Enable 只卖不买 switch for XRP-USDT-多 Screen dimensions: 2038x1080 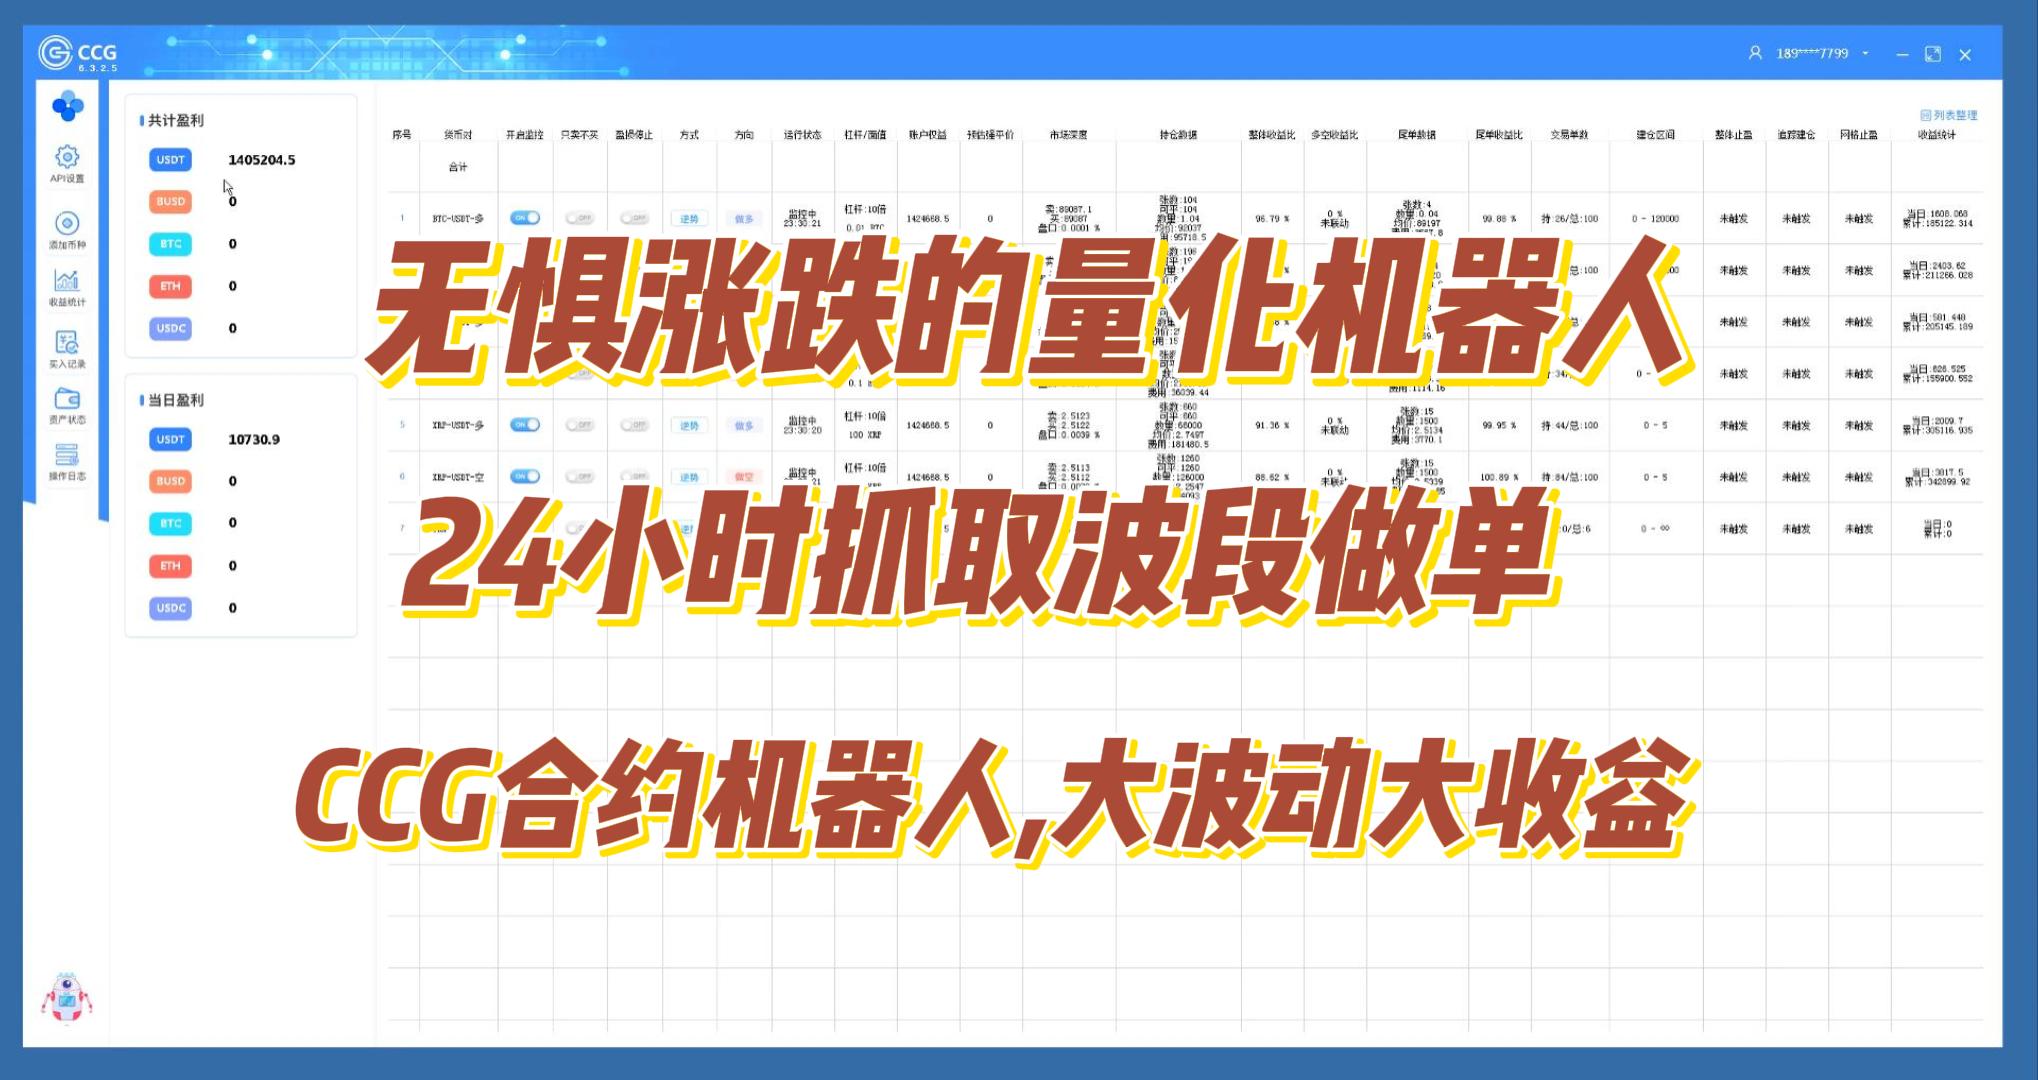pyautogui.click(x=579, y=425)
